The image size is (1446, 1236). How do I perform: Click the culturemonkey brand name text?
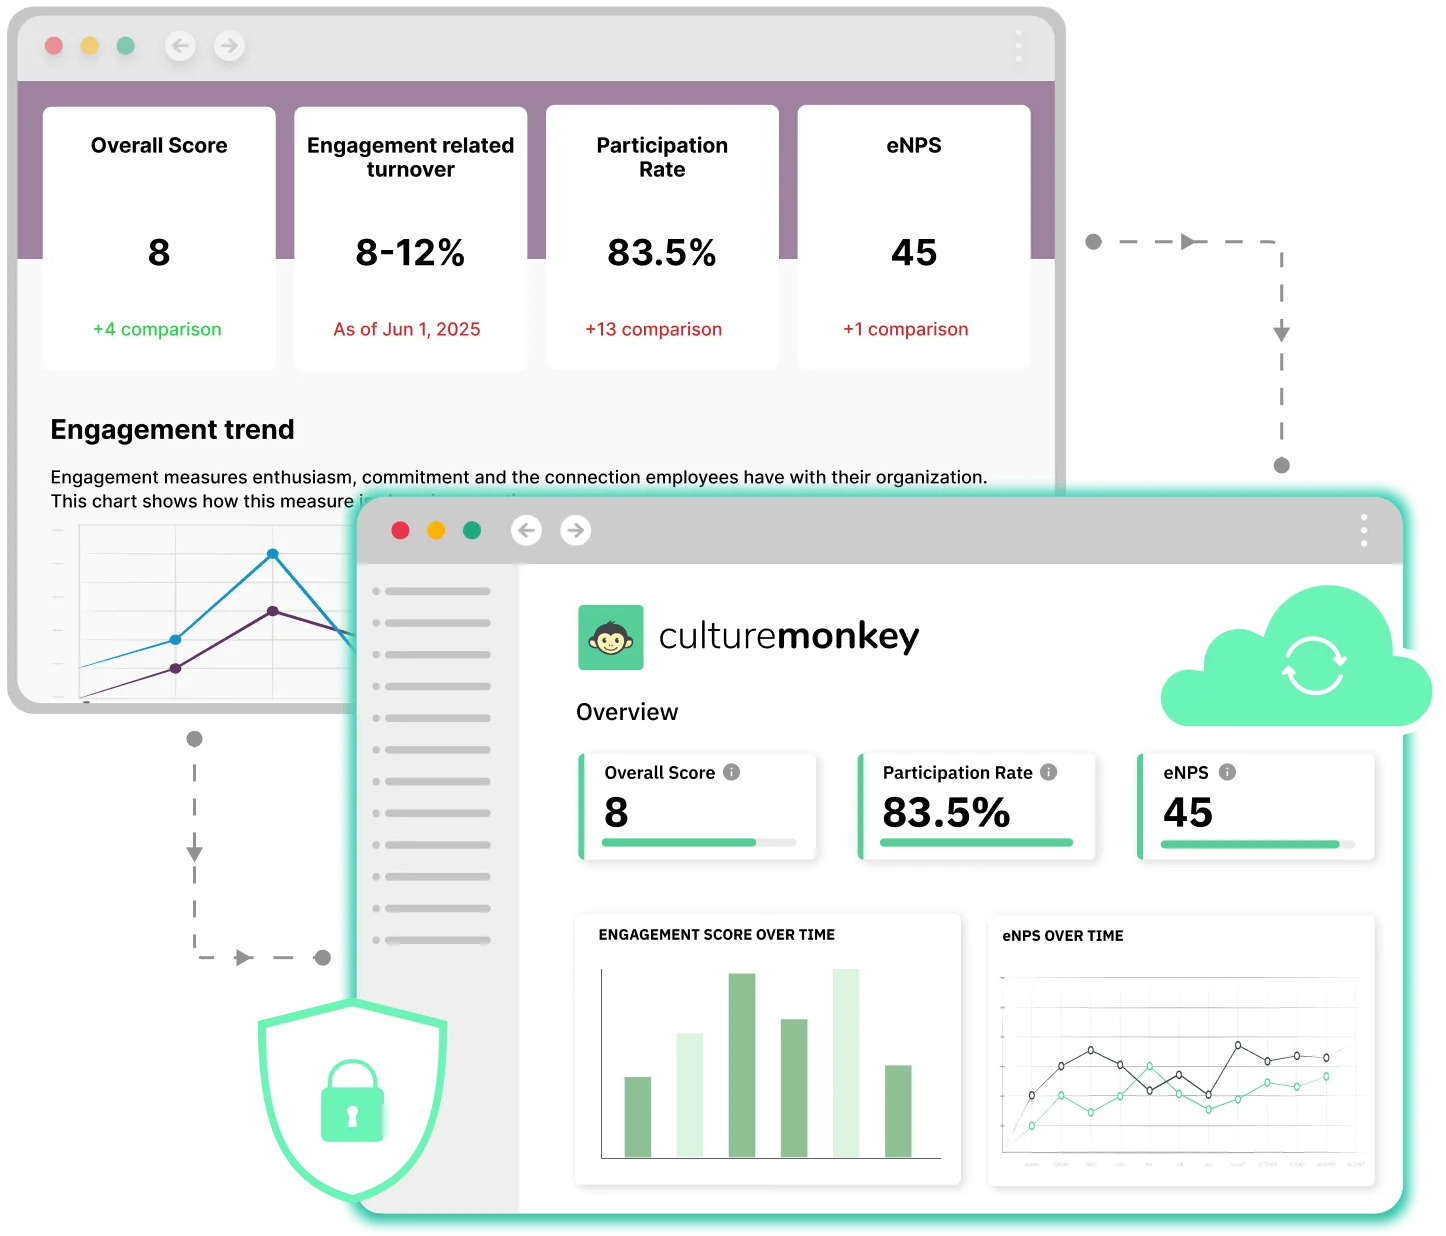click(x=789, y=637)
